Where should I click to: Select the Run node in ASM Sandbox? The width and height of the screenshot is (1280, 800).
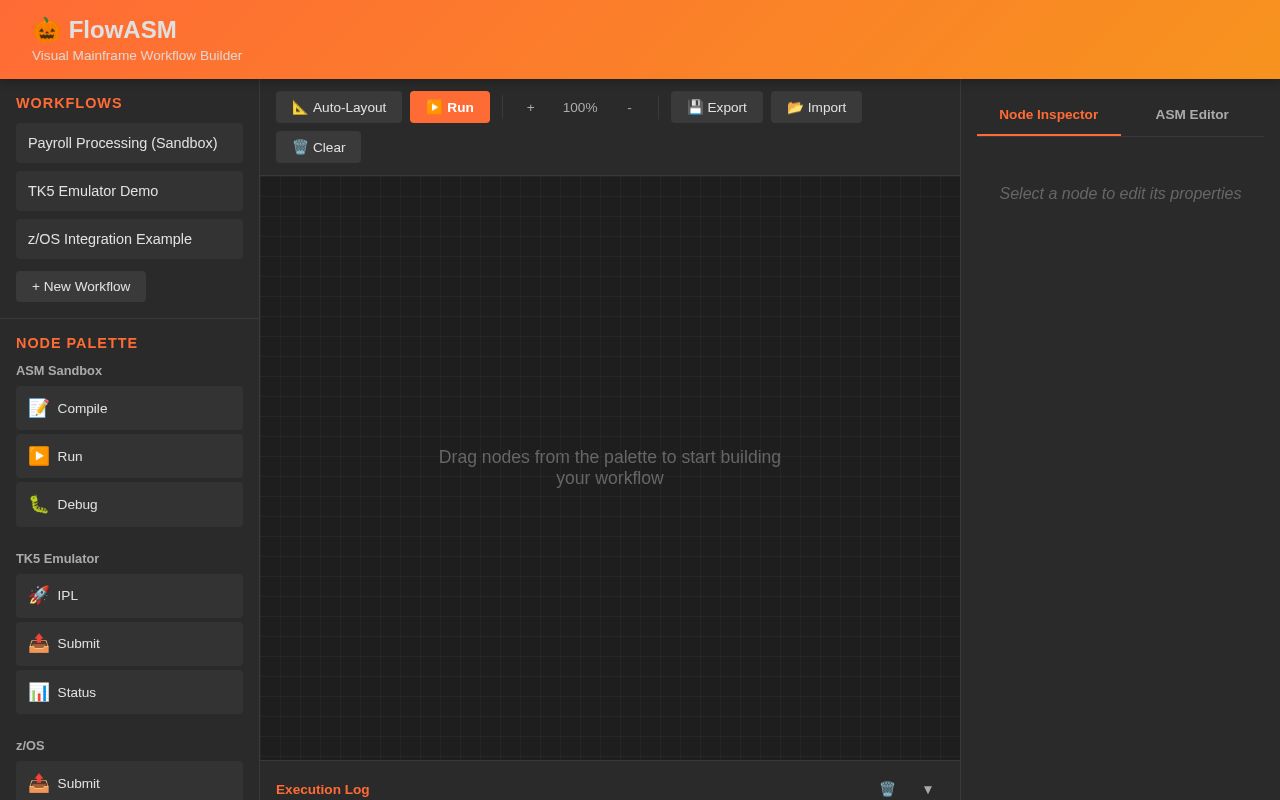click(129, 456)
